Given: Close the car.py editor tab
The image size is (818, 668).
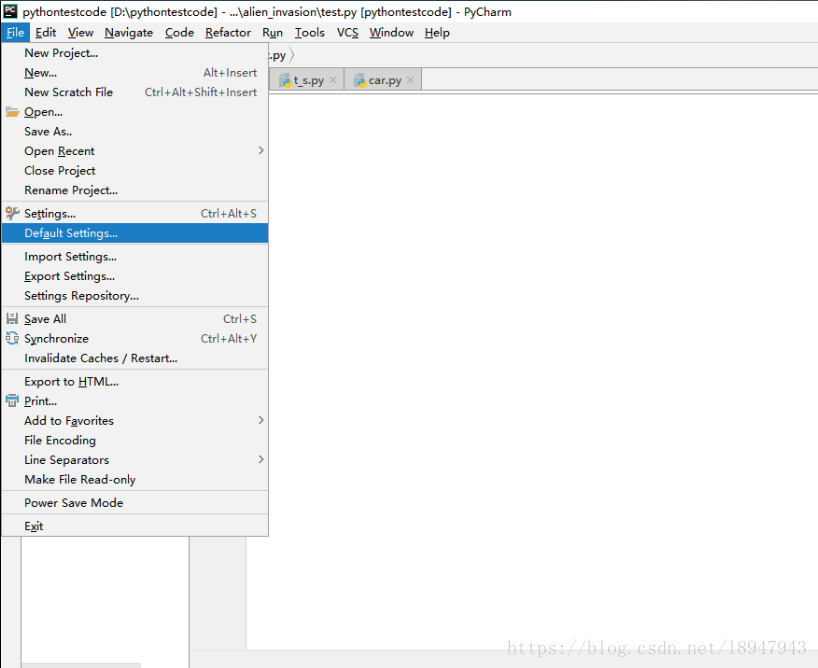Looking at the screenshot, I should pos(410,80).
